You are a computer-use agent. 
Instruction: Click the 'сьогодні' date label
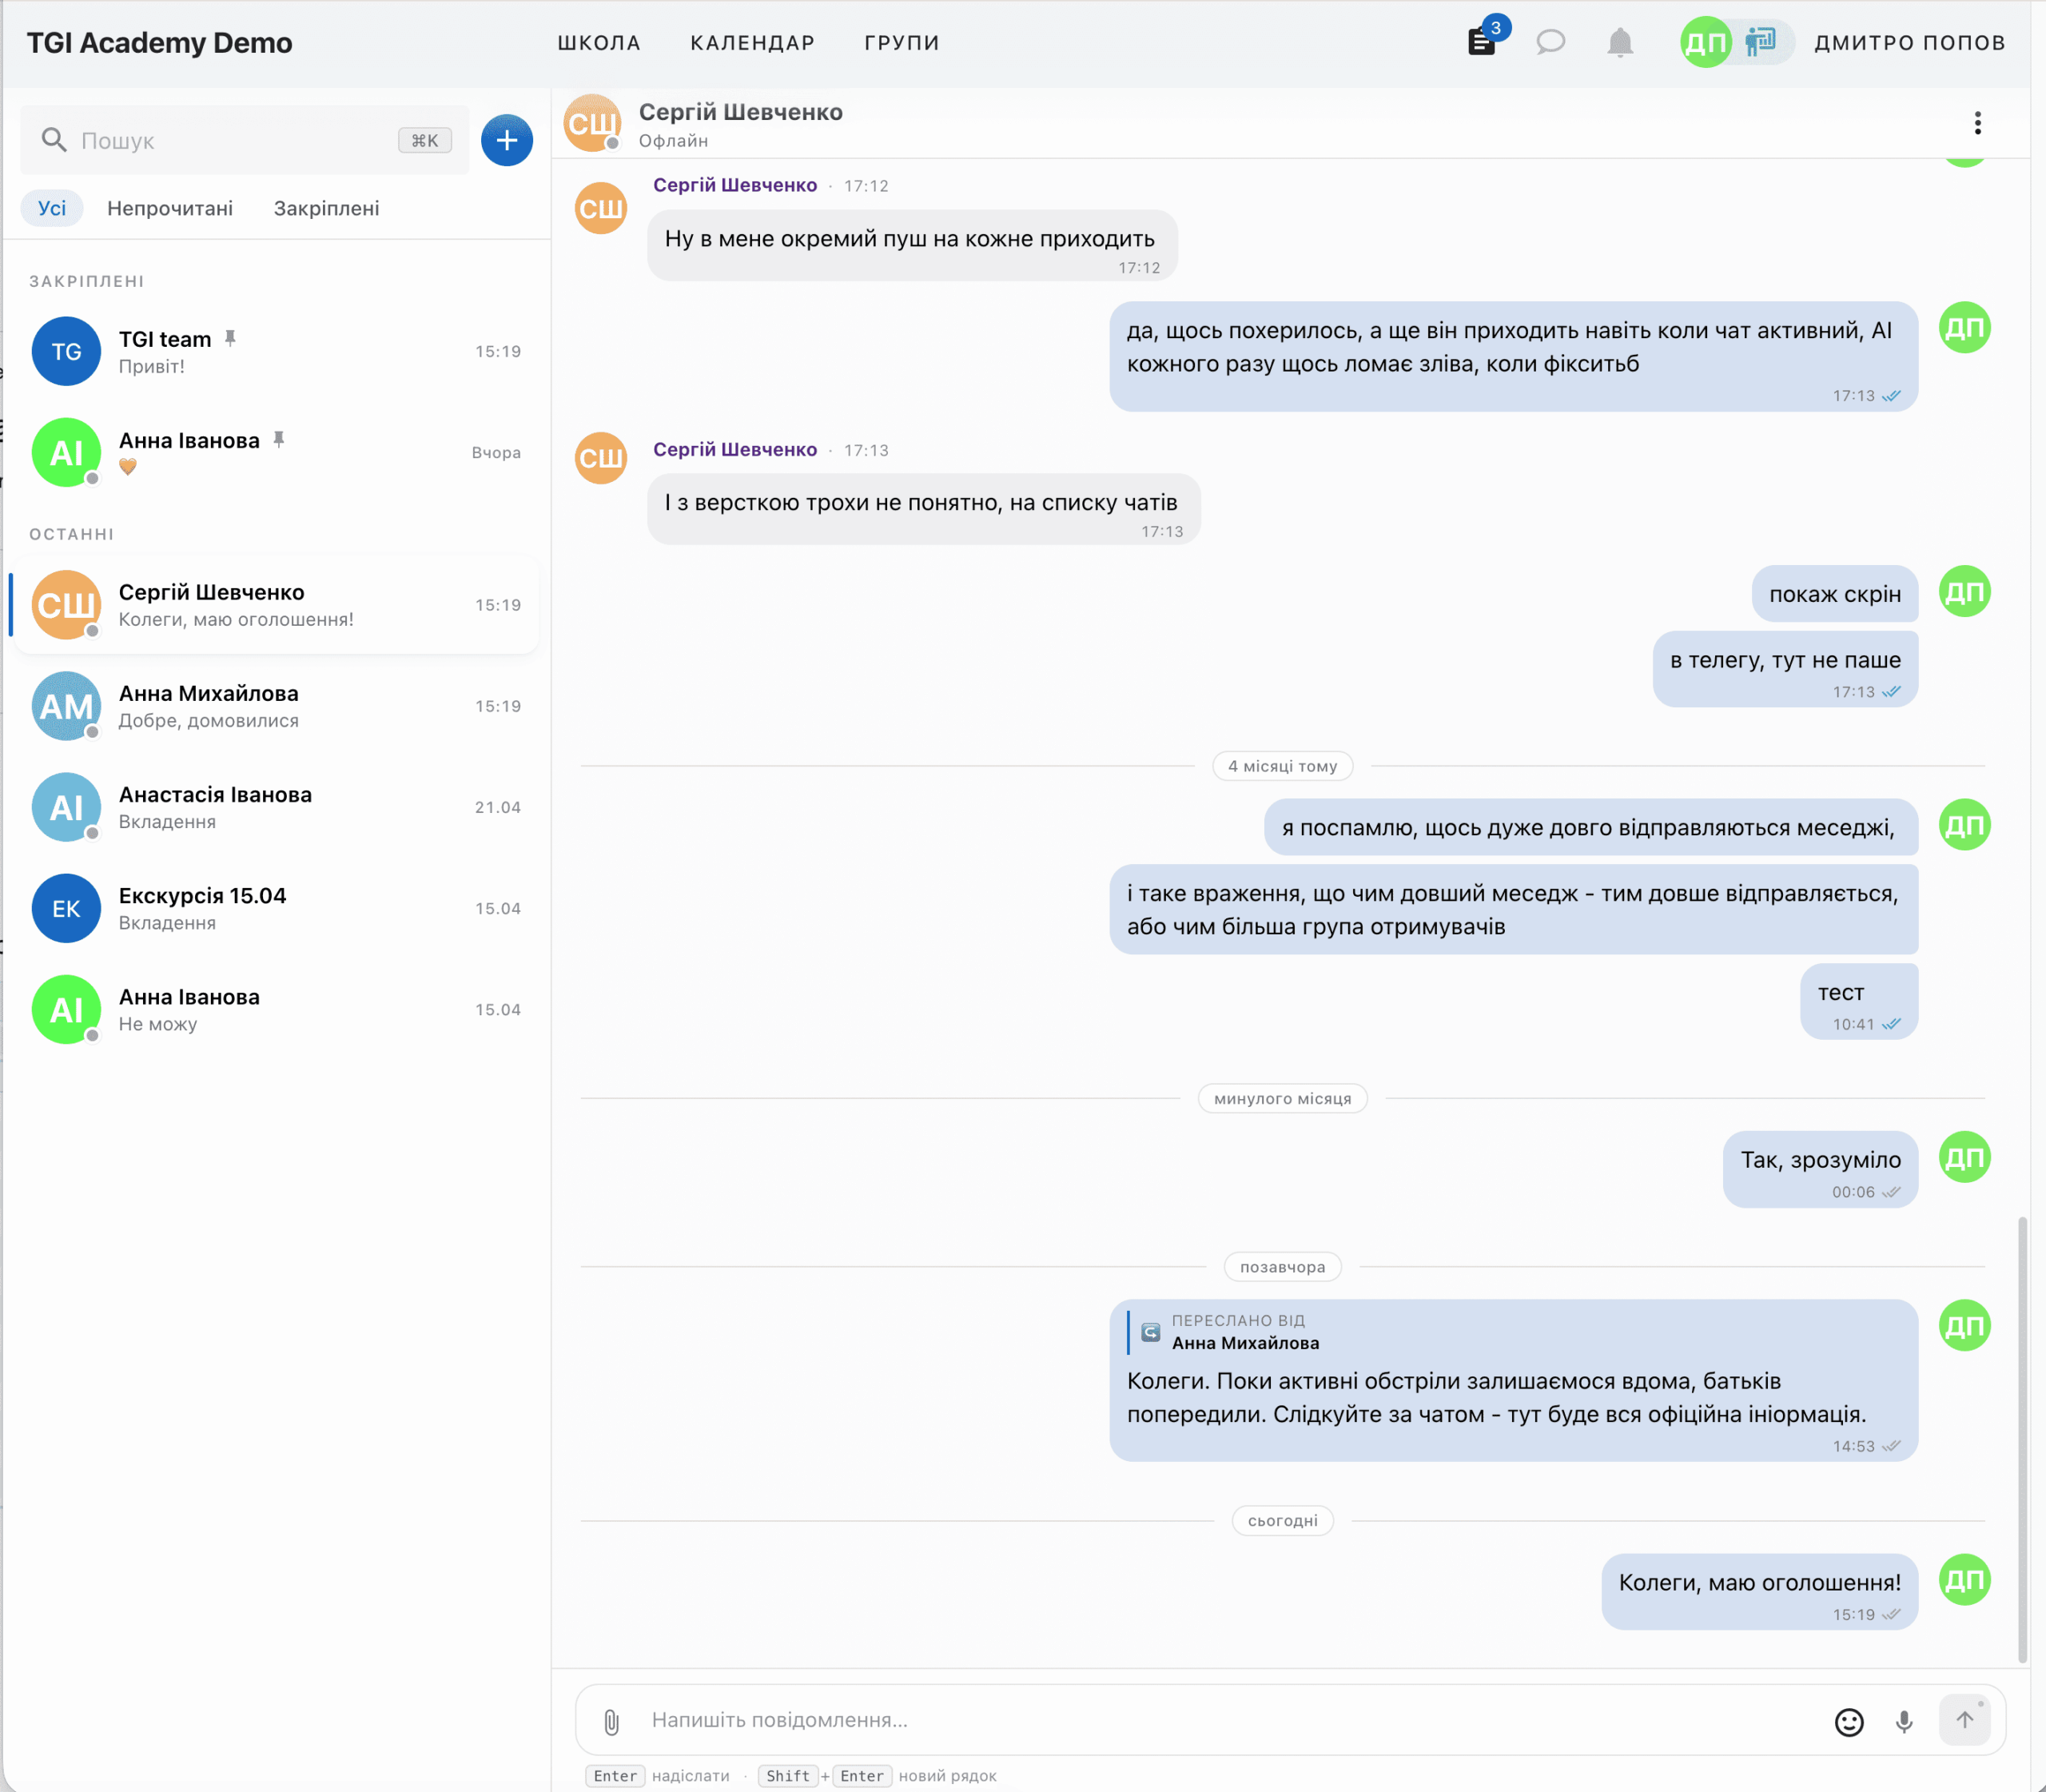(x=1283, y=1520)
